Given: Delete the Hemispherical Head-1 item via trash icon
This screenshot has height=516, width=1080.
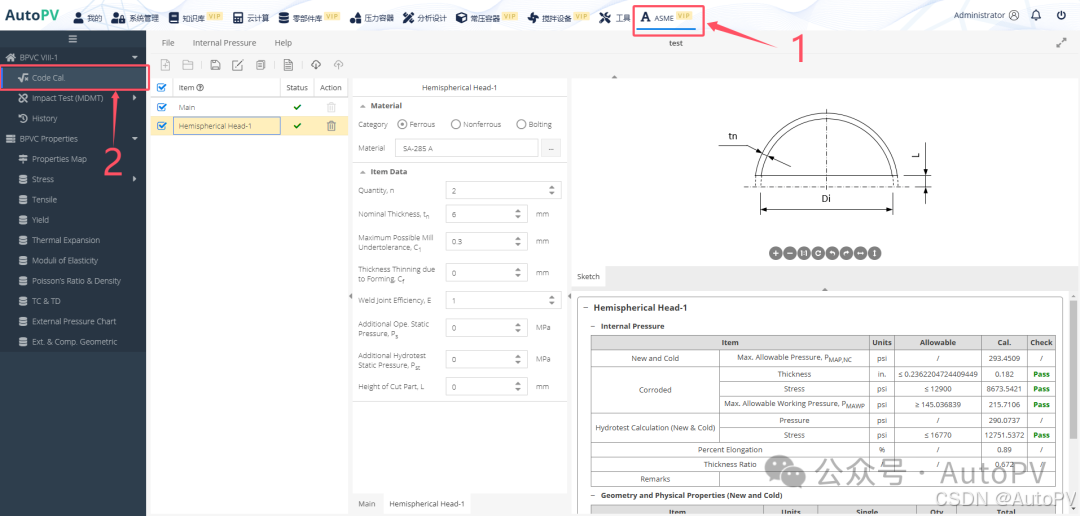Looking at the screenshot, I should point(331,126).
